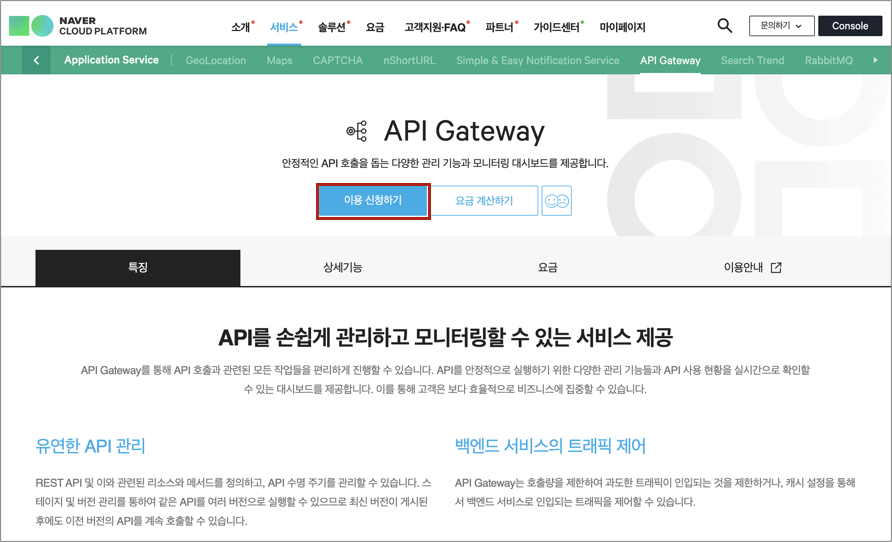Click the 이용 신청하기 button
Image resolution: width=892 pixels, height=542 pixels.
[373, 201]
